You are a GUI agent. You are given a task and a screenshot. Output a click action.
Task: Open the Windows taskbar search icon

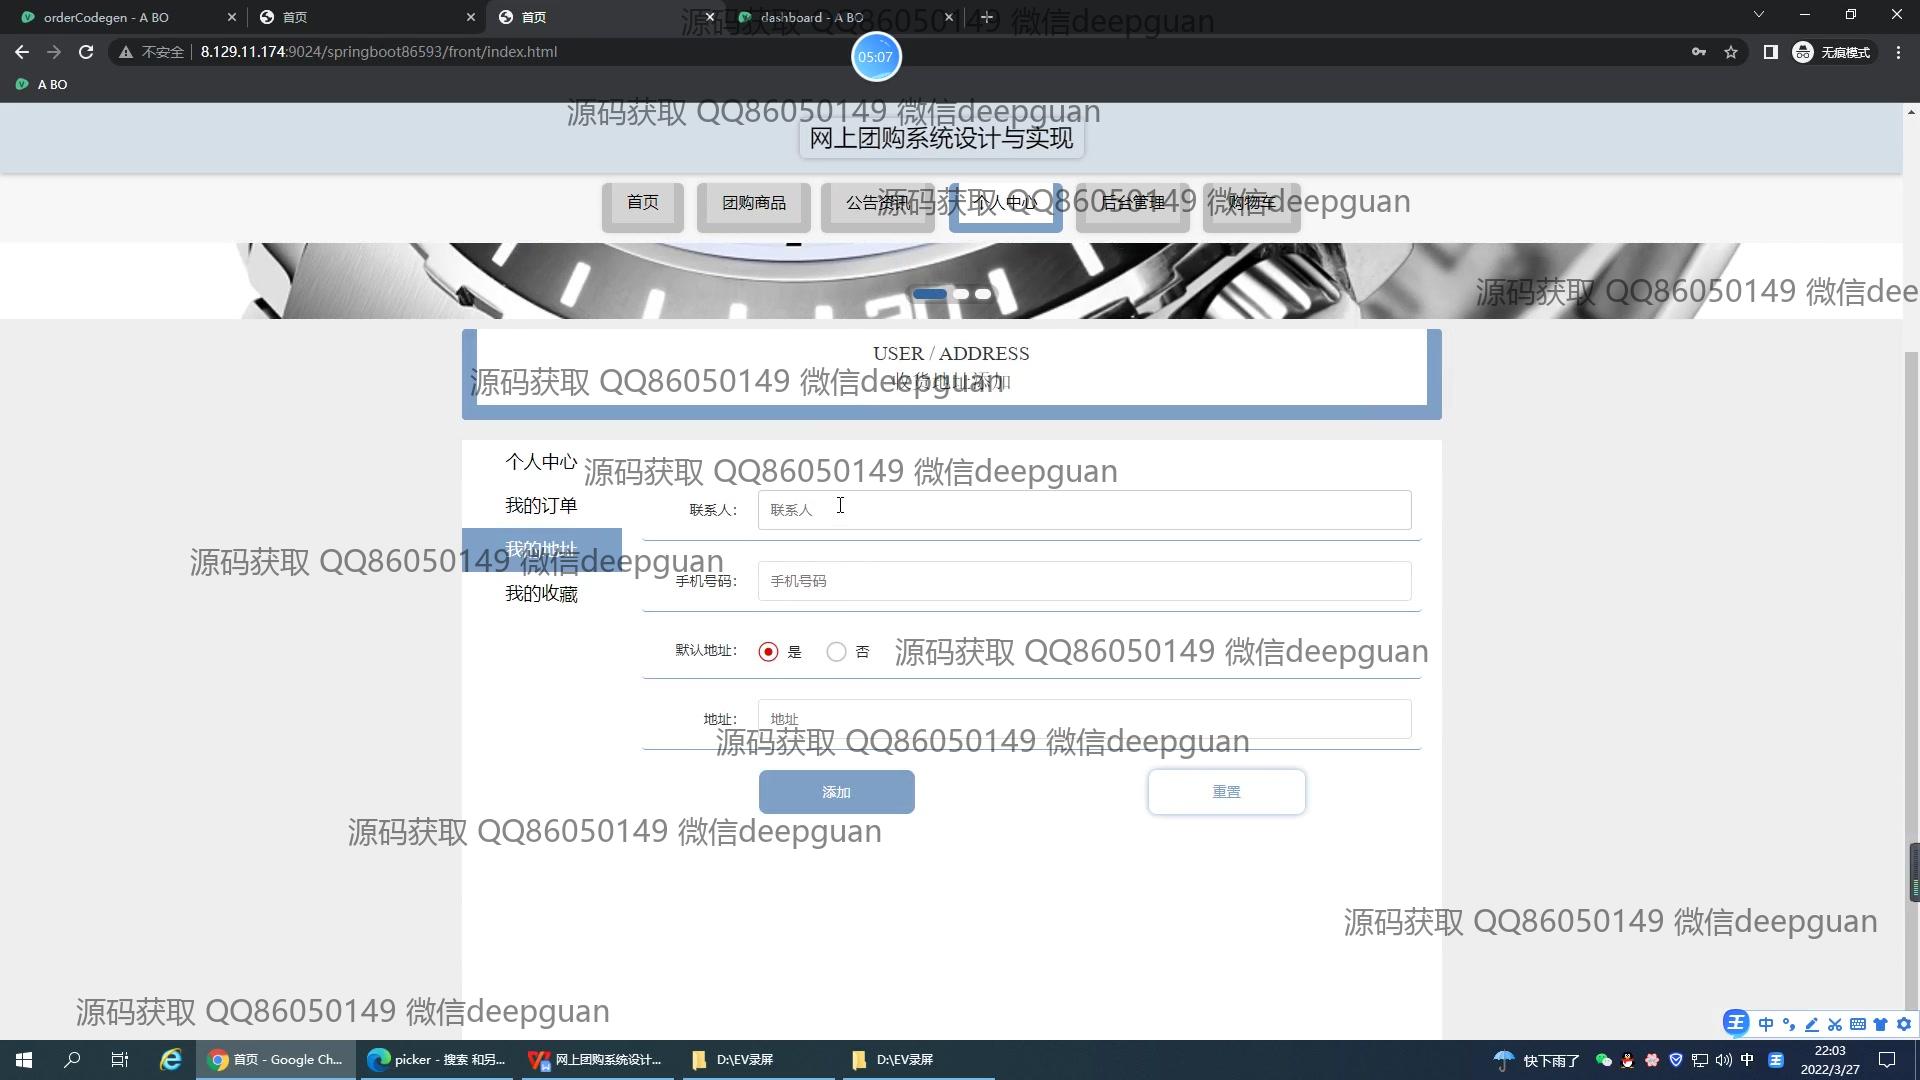click(x=72, y=1060)
